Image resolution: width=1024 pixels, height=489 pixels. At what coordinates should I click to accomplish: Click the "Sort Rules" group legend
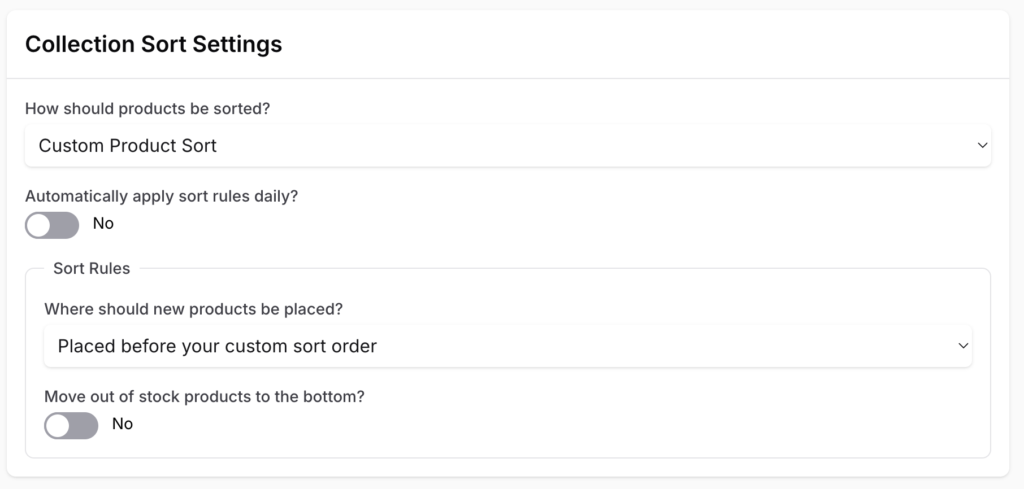coord(91,268)
